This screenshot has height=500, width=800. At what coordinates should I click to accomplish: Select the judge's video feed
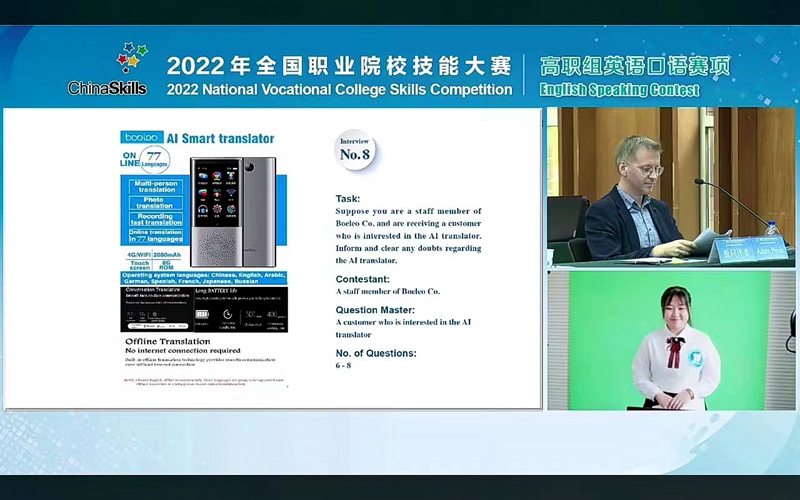(x=671, y=187)
